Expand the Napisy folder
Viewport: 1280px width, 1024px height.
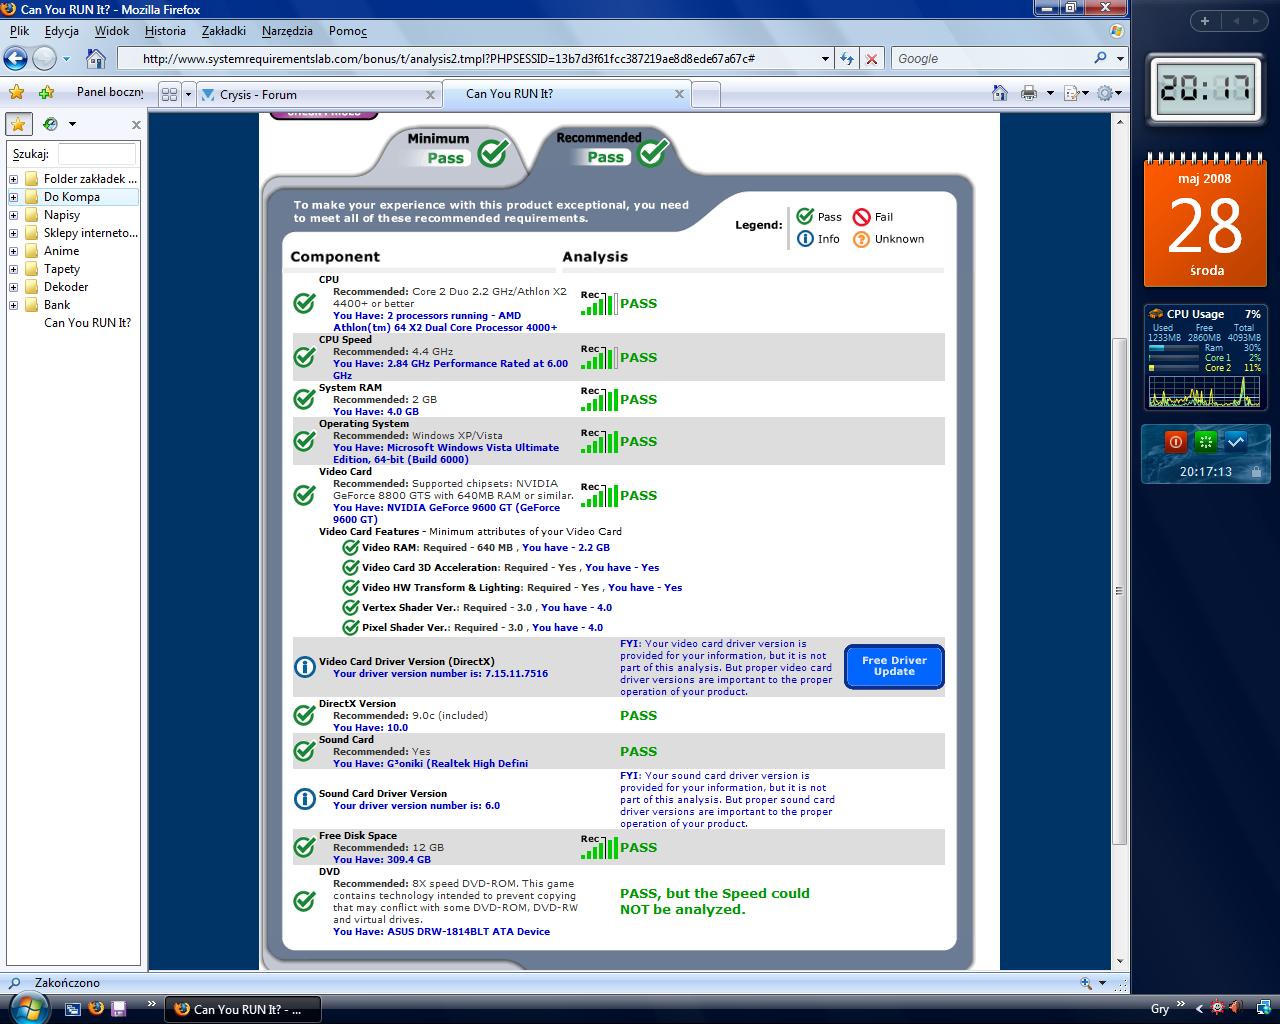(14, 215)
